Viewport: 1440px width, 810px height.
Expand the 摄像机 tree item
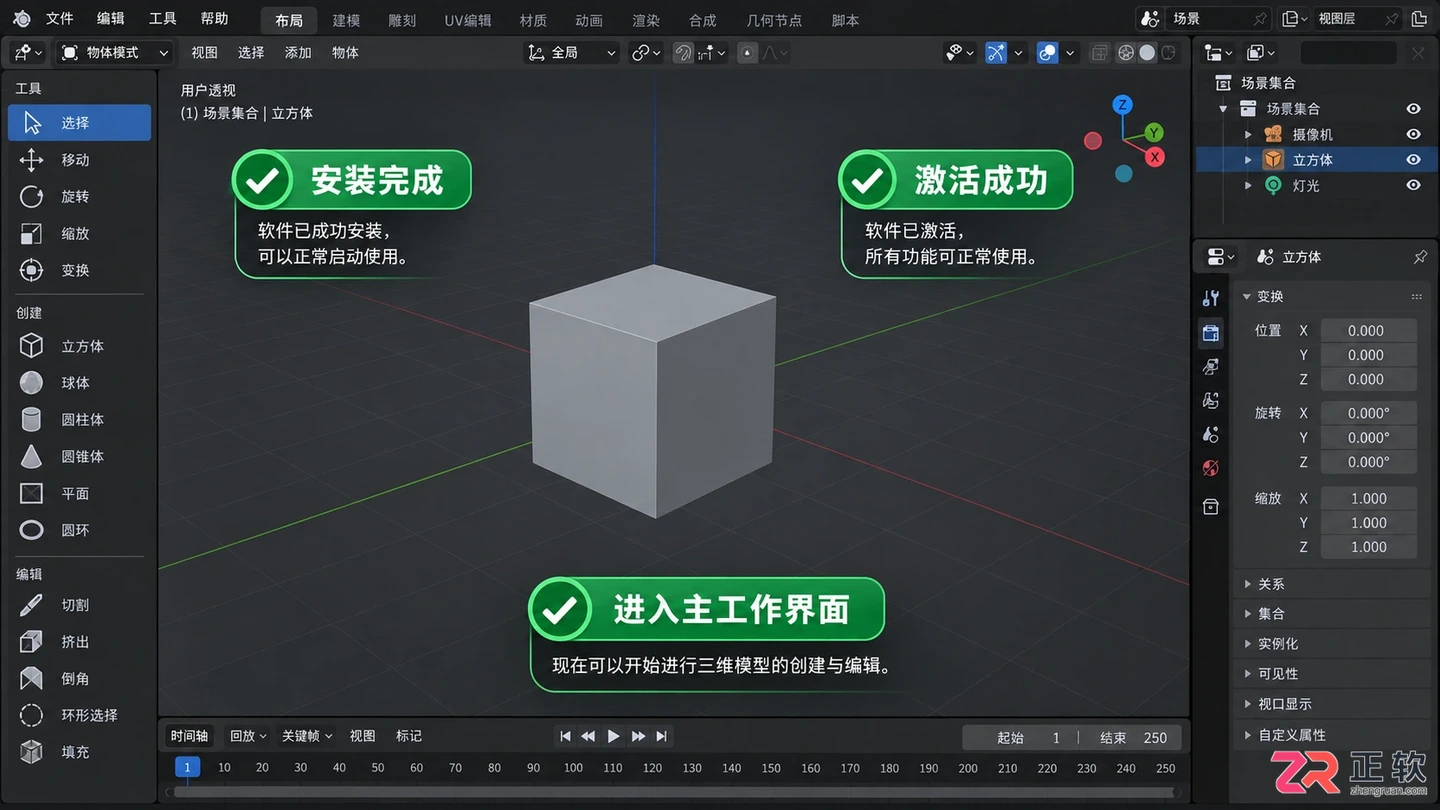pos(1248,134)
